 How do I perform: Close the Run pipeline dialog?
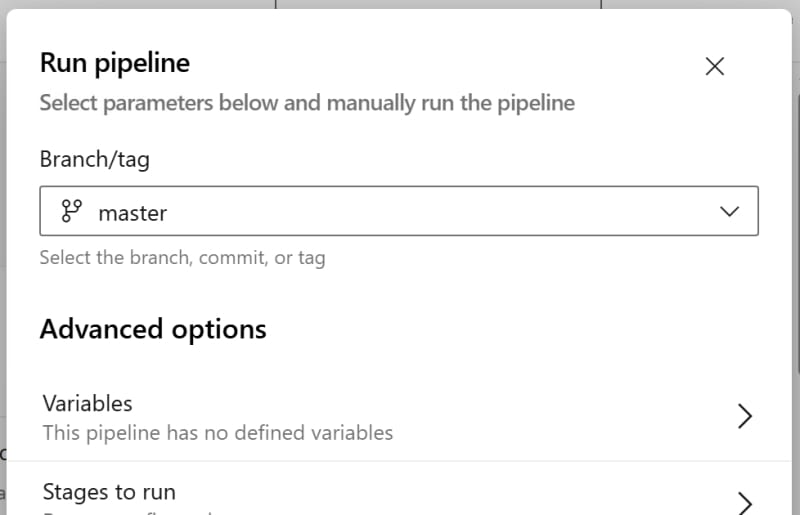714,66
